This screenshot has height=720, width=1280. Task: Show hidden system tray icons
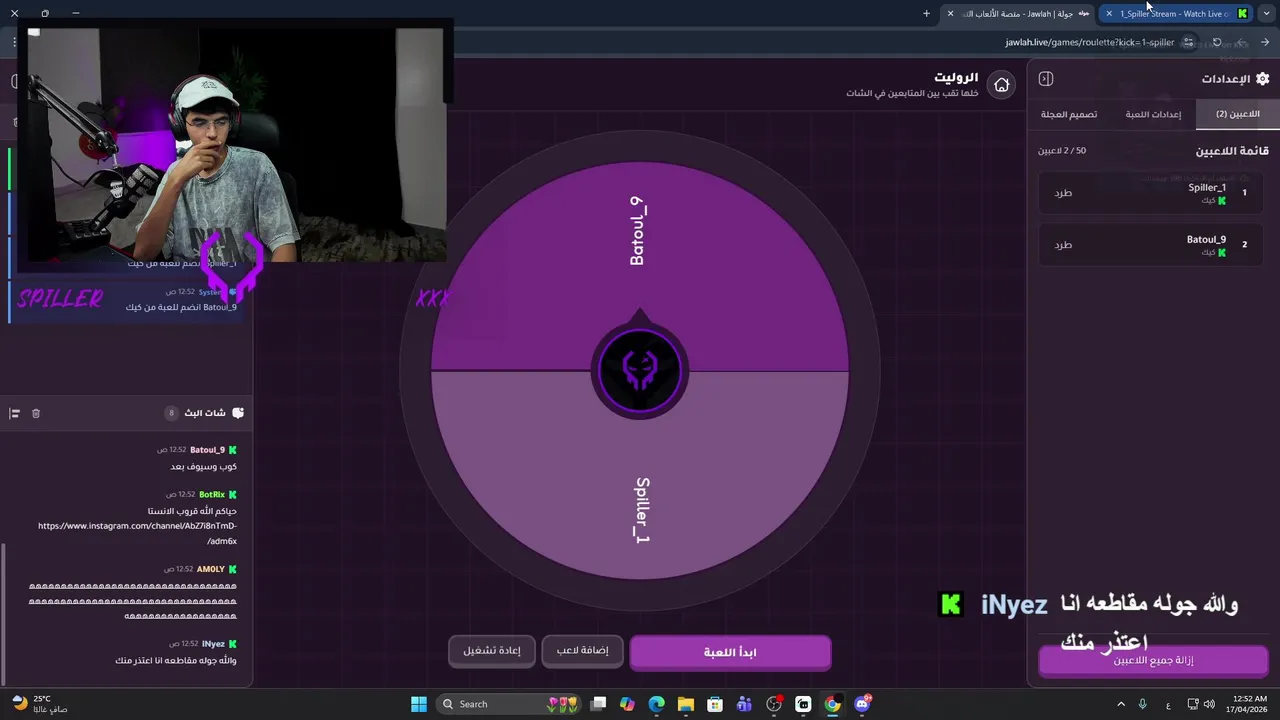pos(1120,704)
